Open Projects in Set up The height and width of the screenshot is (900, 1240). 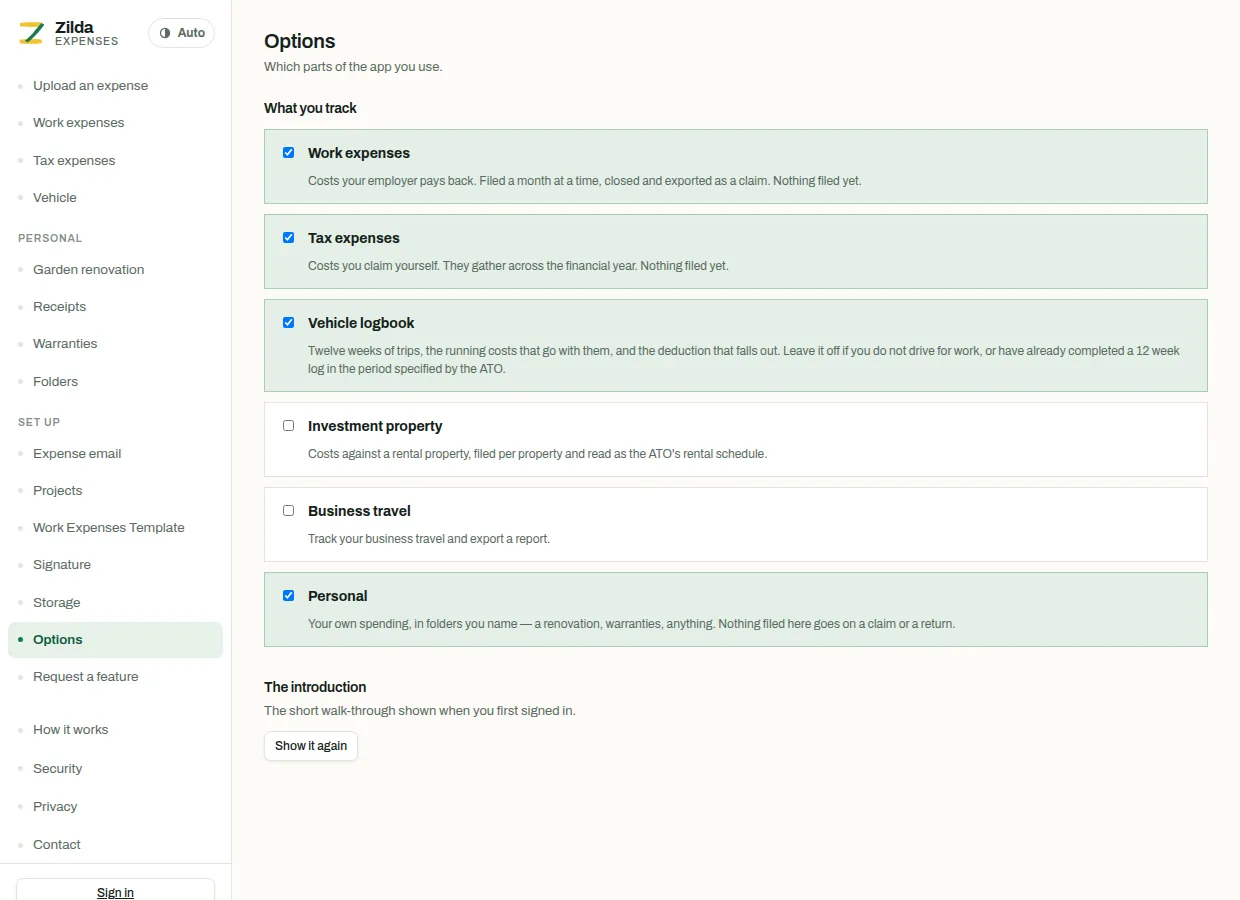pos(115,491)
